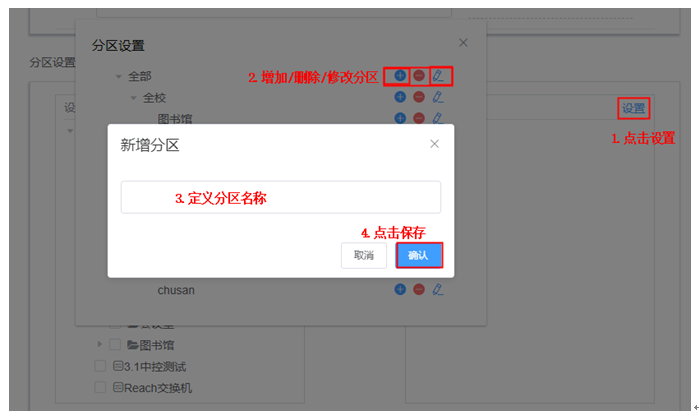Confirm with the 确认 button
Image resolution: width=699 pixels, height=416 pixels.
pyautogui.click(x=418, y=255)
